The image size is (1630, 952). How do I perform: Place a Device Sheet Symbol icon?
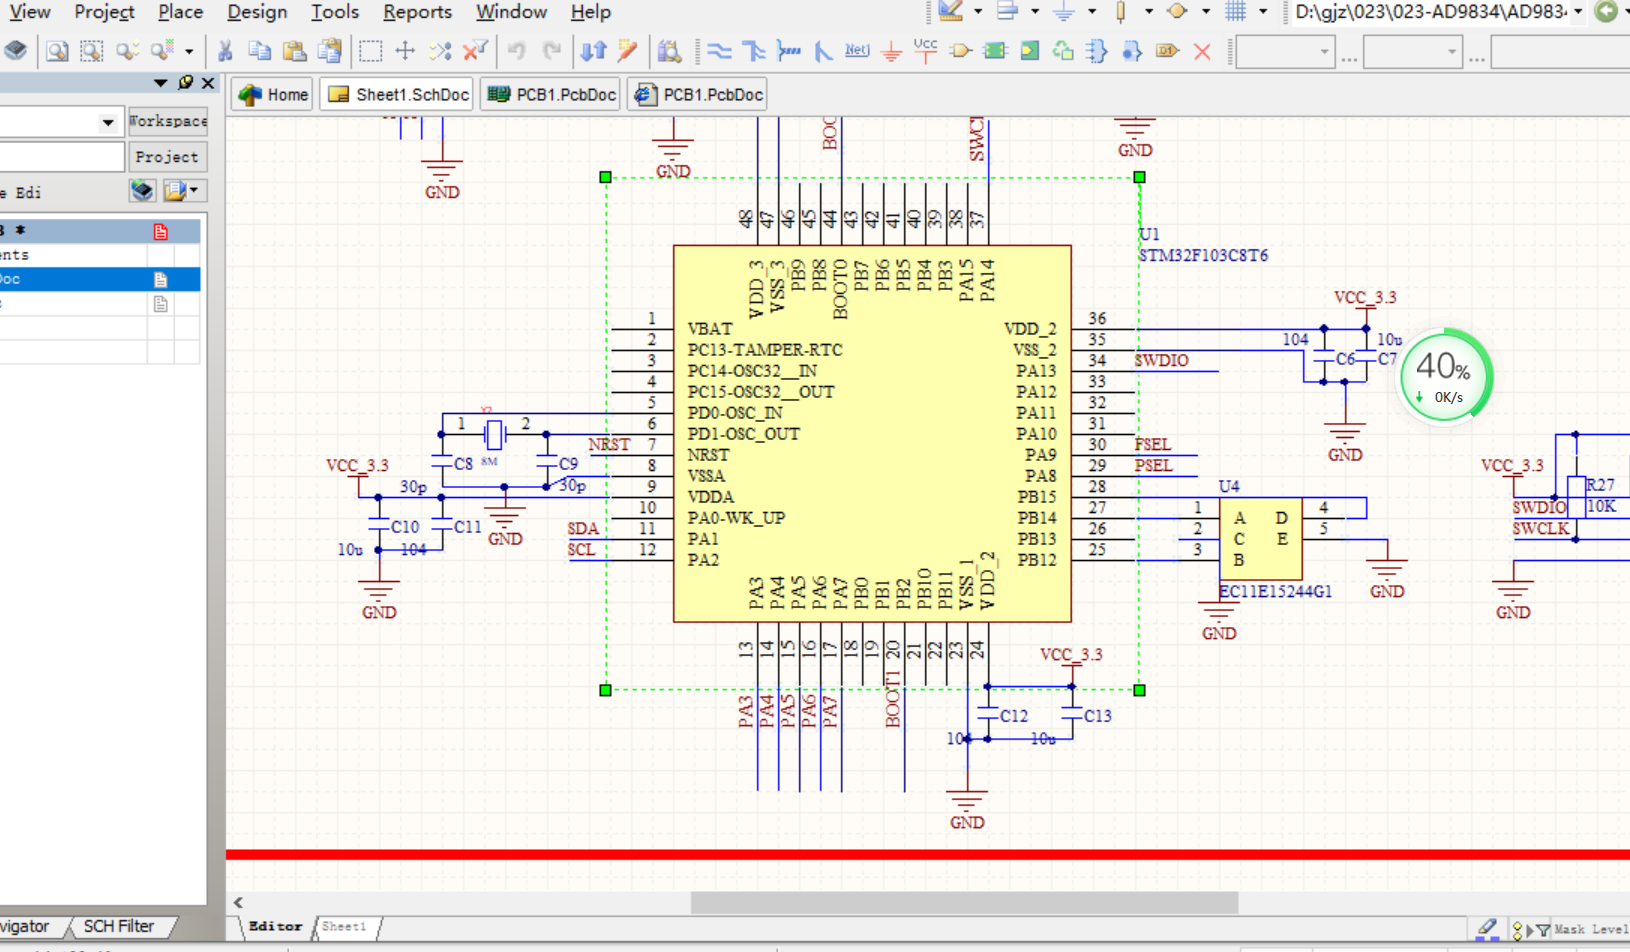[x=1063, y=51]
